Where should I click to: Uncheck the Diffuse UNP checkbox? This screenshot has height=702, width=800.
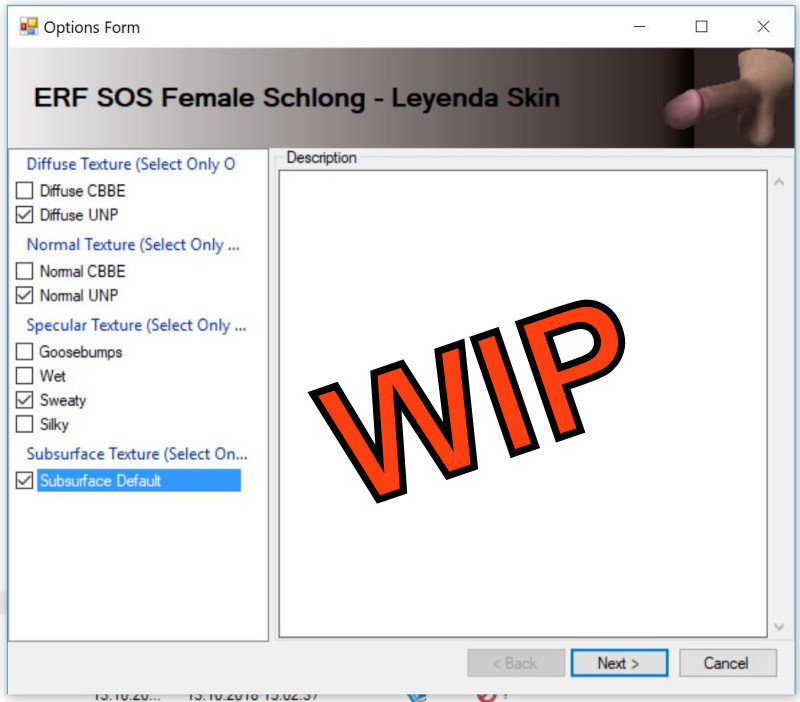(24, 215)
